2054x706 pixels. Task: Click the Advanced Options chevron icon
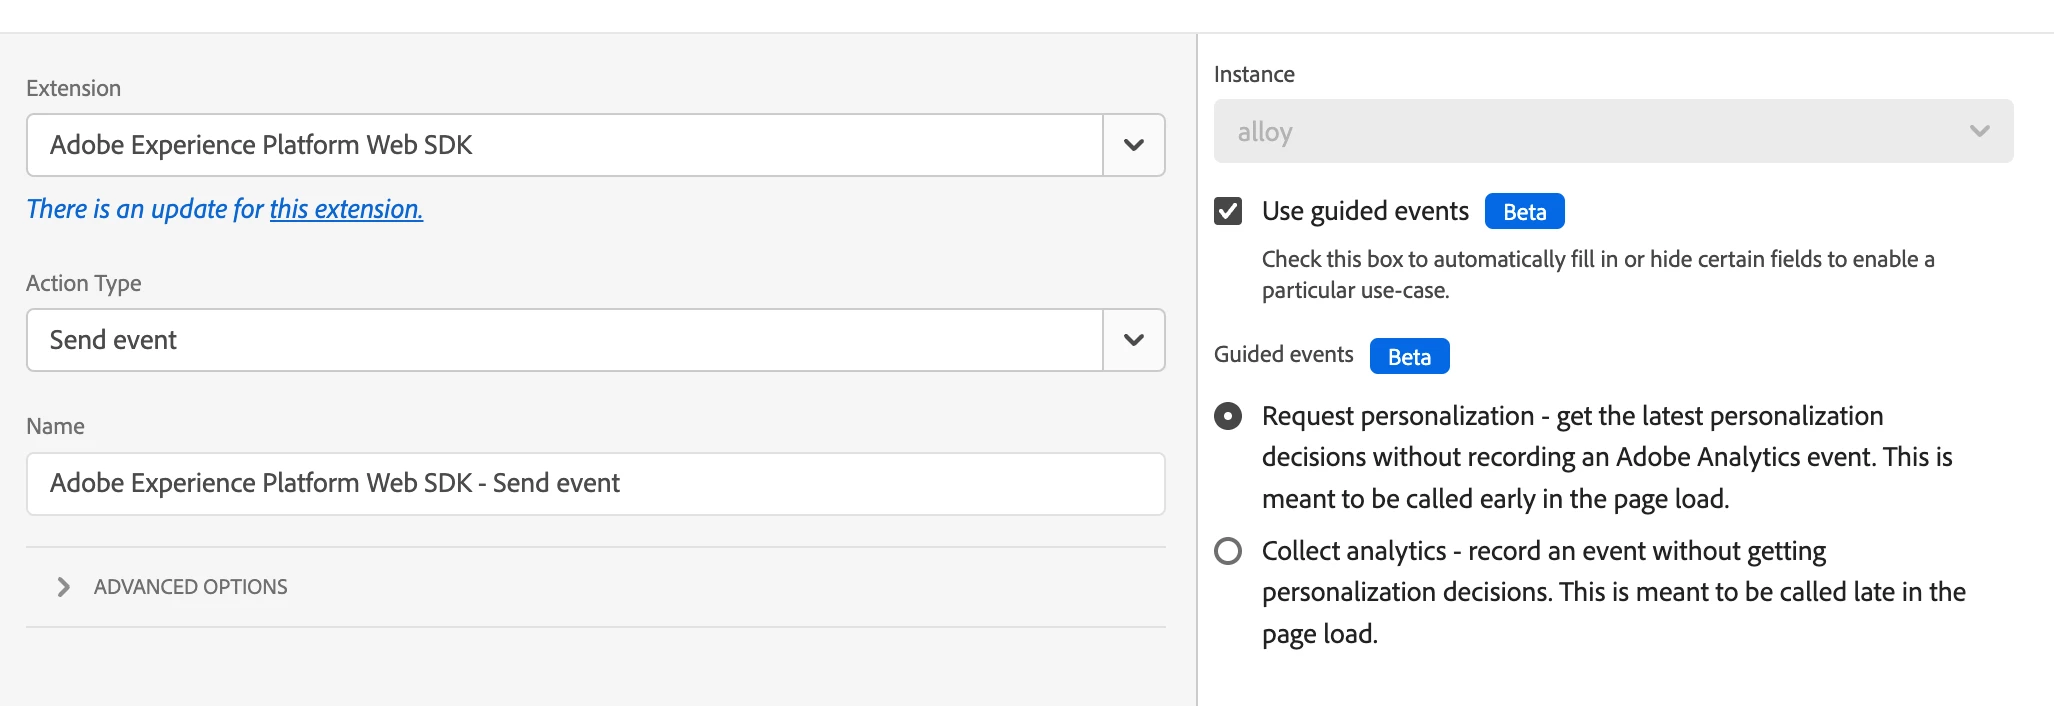[x=64, y=587]
